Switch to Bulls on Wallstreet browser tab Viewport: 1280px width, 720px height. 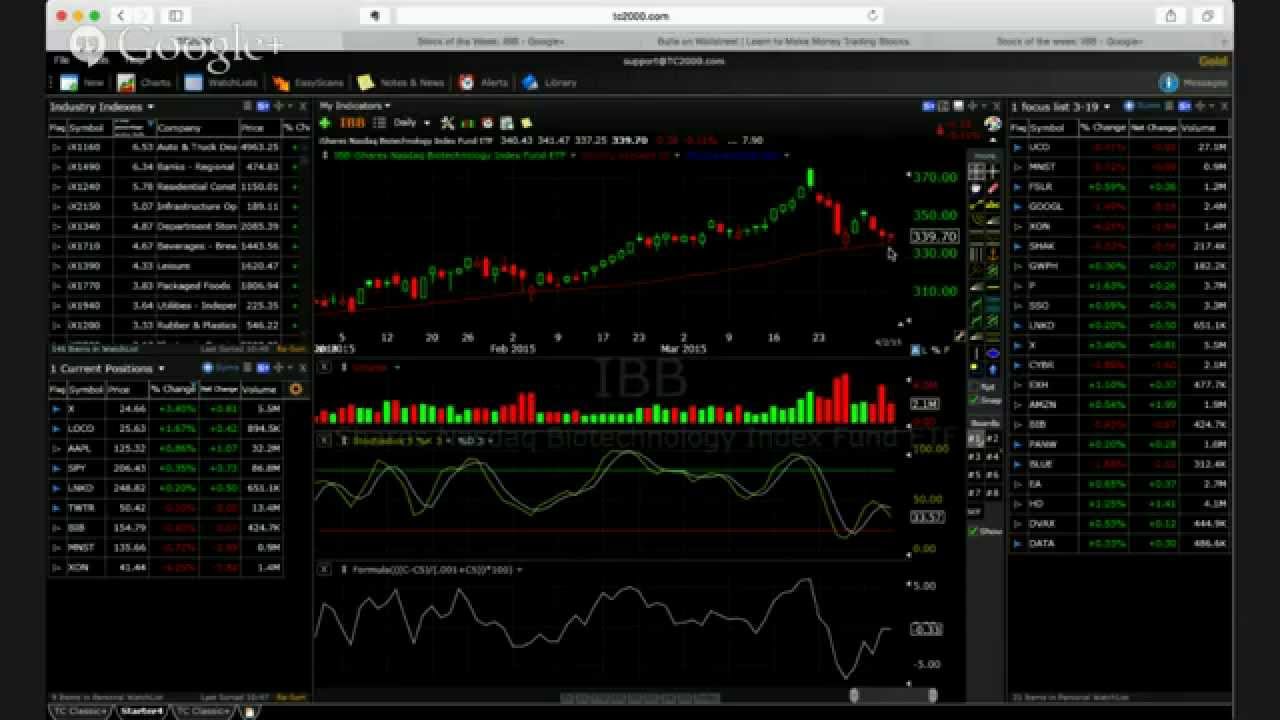(784, 41)
